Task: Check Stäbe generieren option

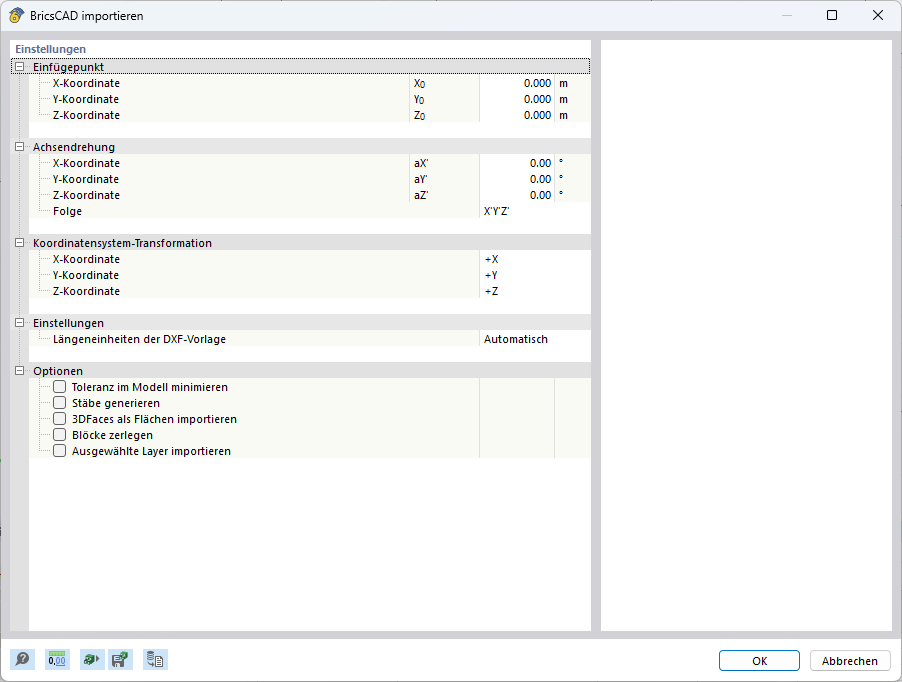Action: point(59,403)
